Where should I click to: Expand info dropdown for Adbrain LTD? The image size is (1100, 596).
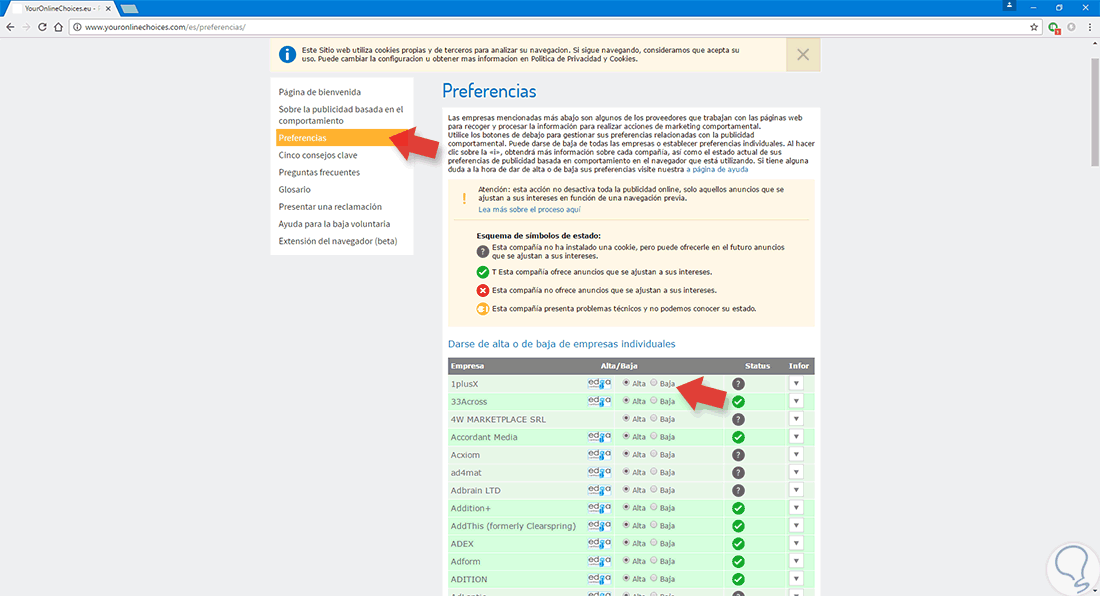click(796, 490)
